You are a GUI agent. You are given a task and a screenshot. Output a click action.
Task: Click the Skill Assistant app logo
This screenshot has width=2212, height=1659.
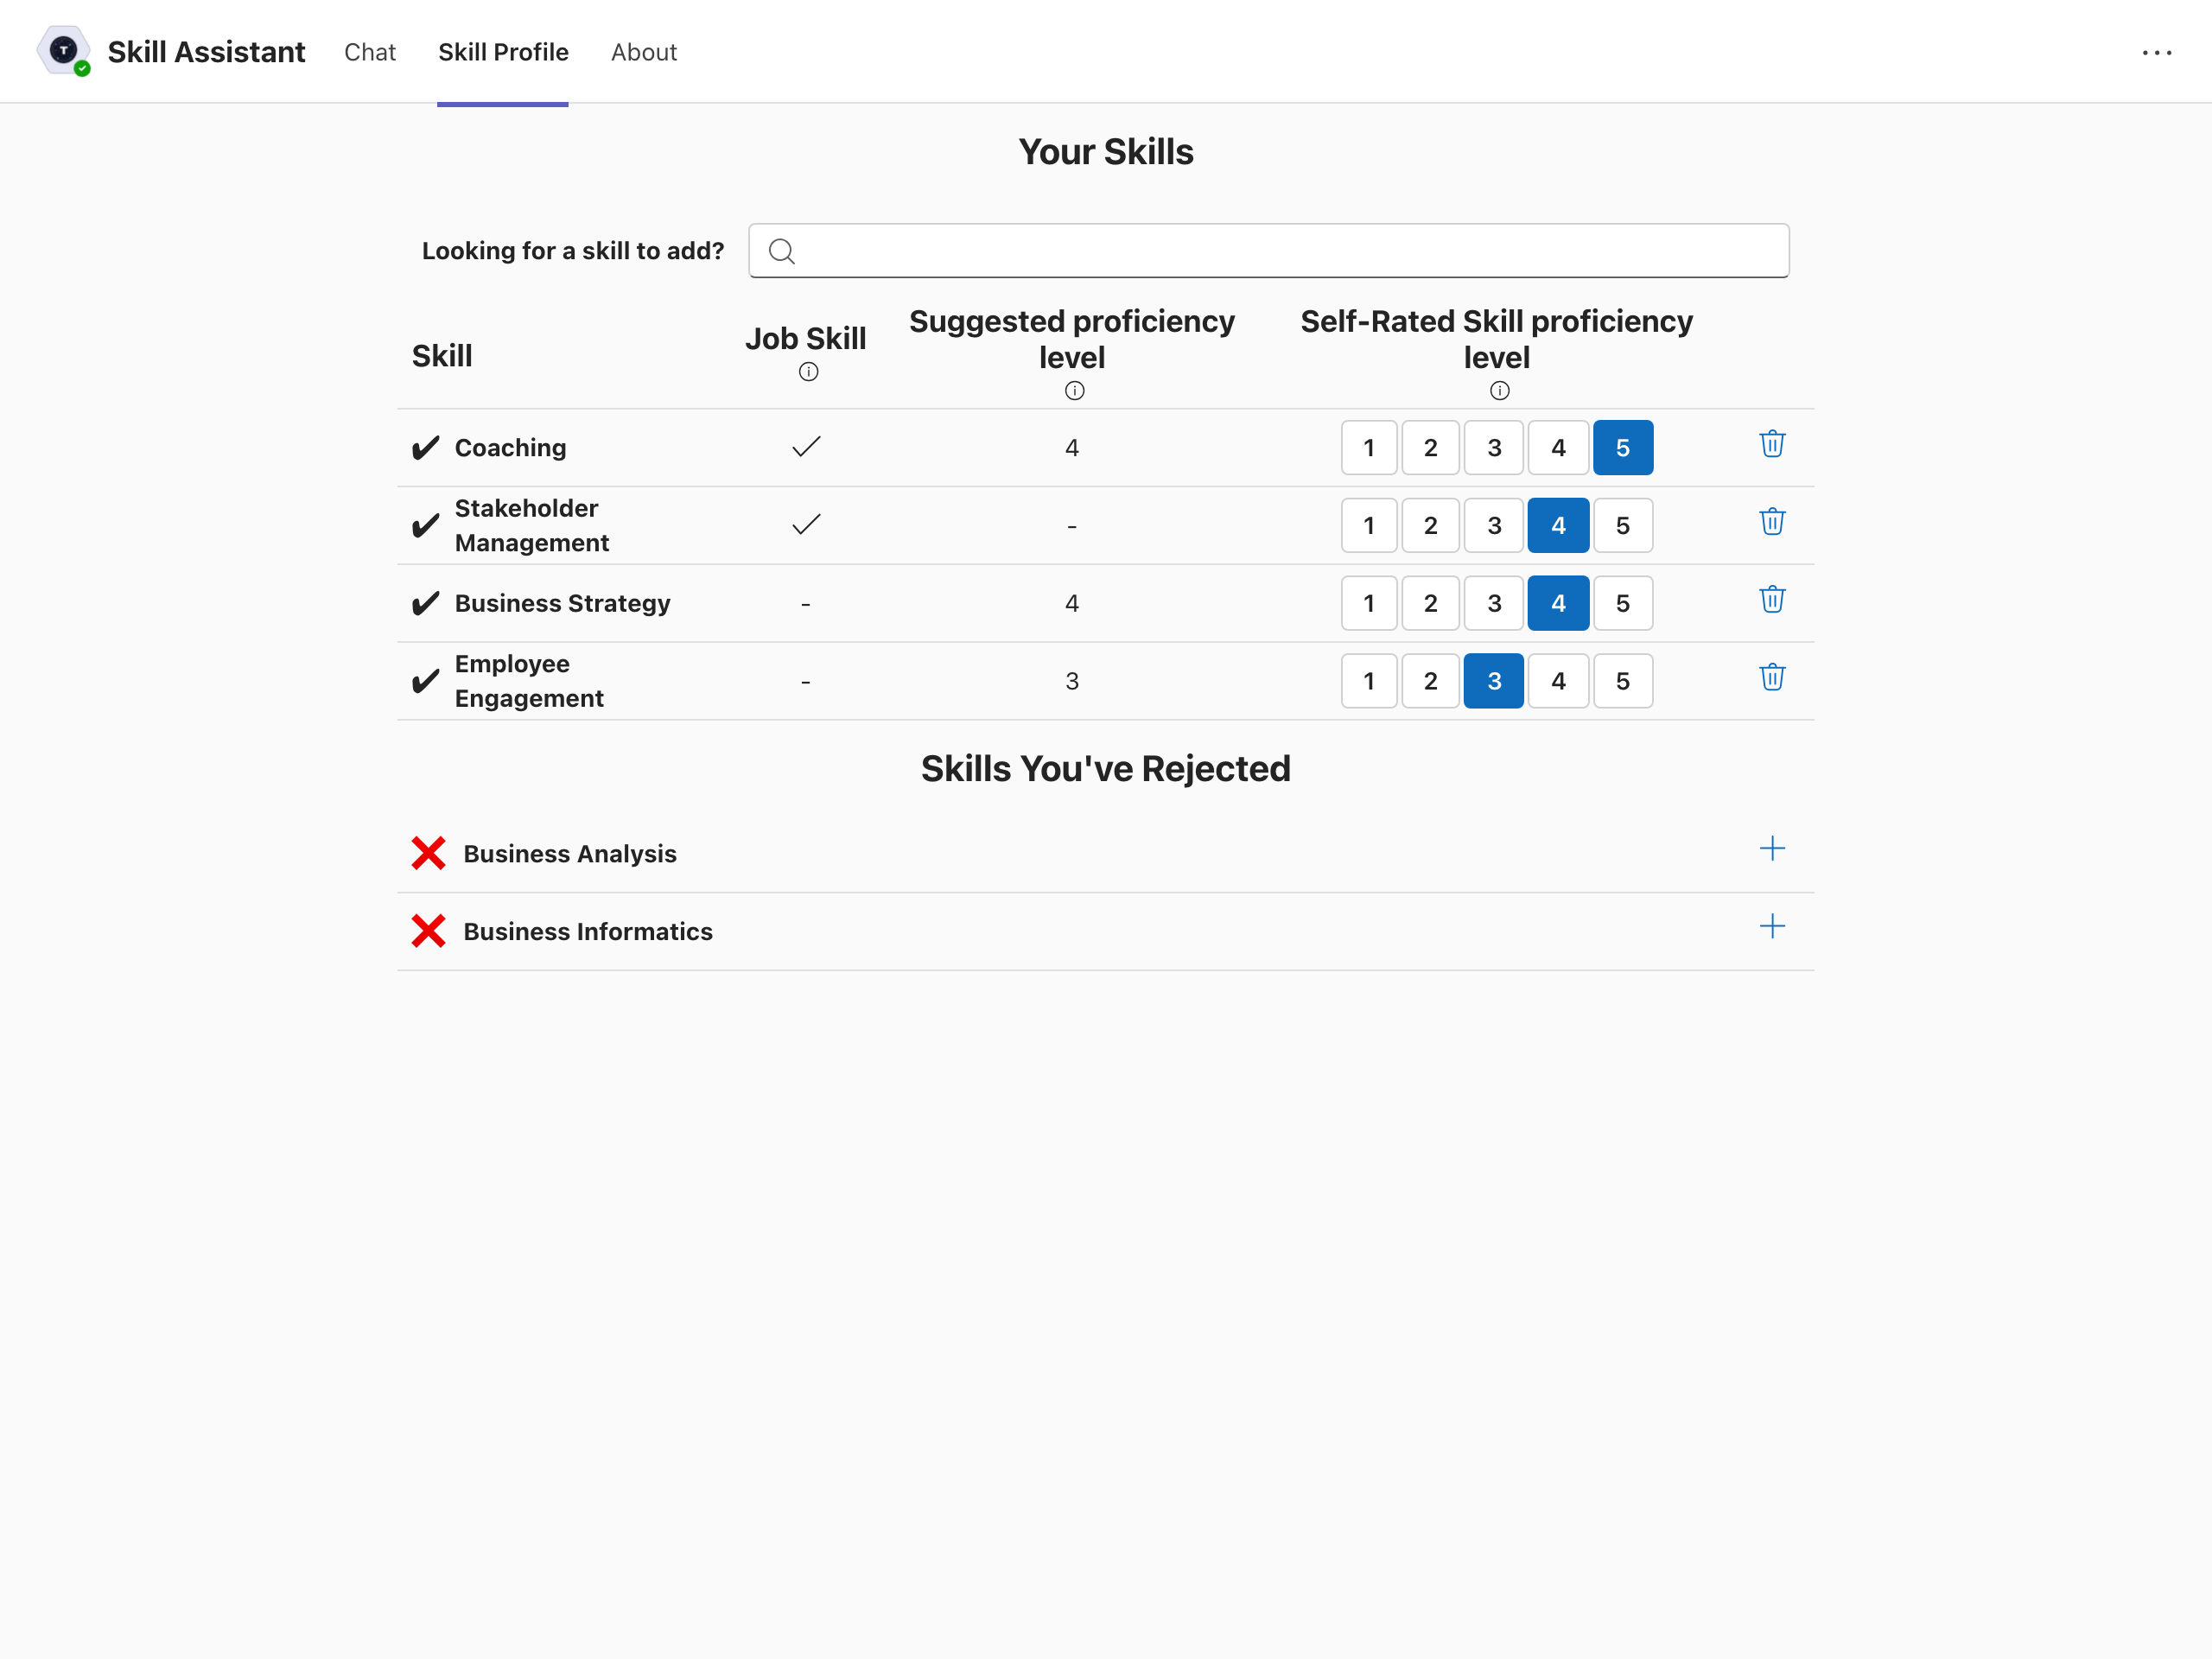(64, 51)
